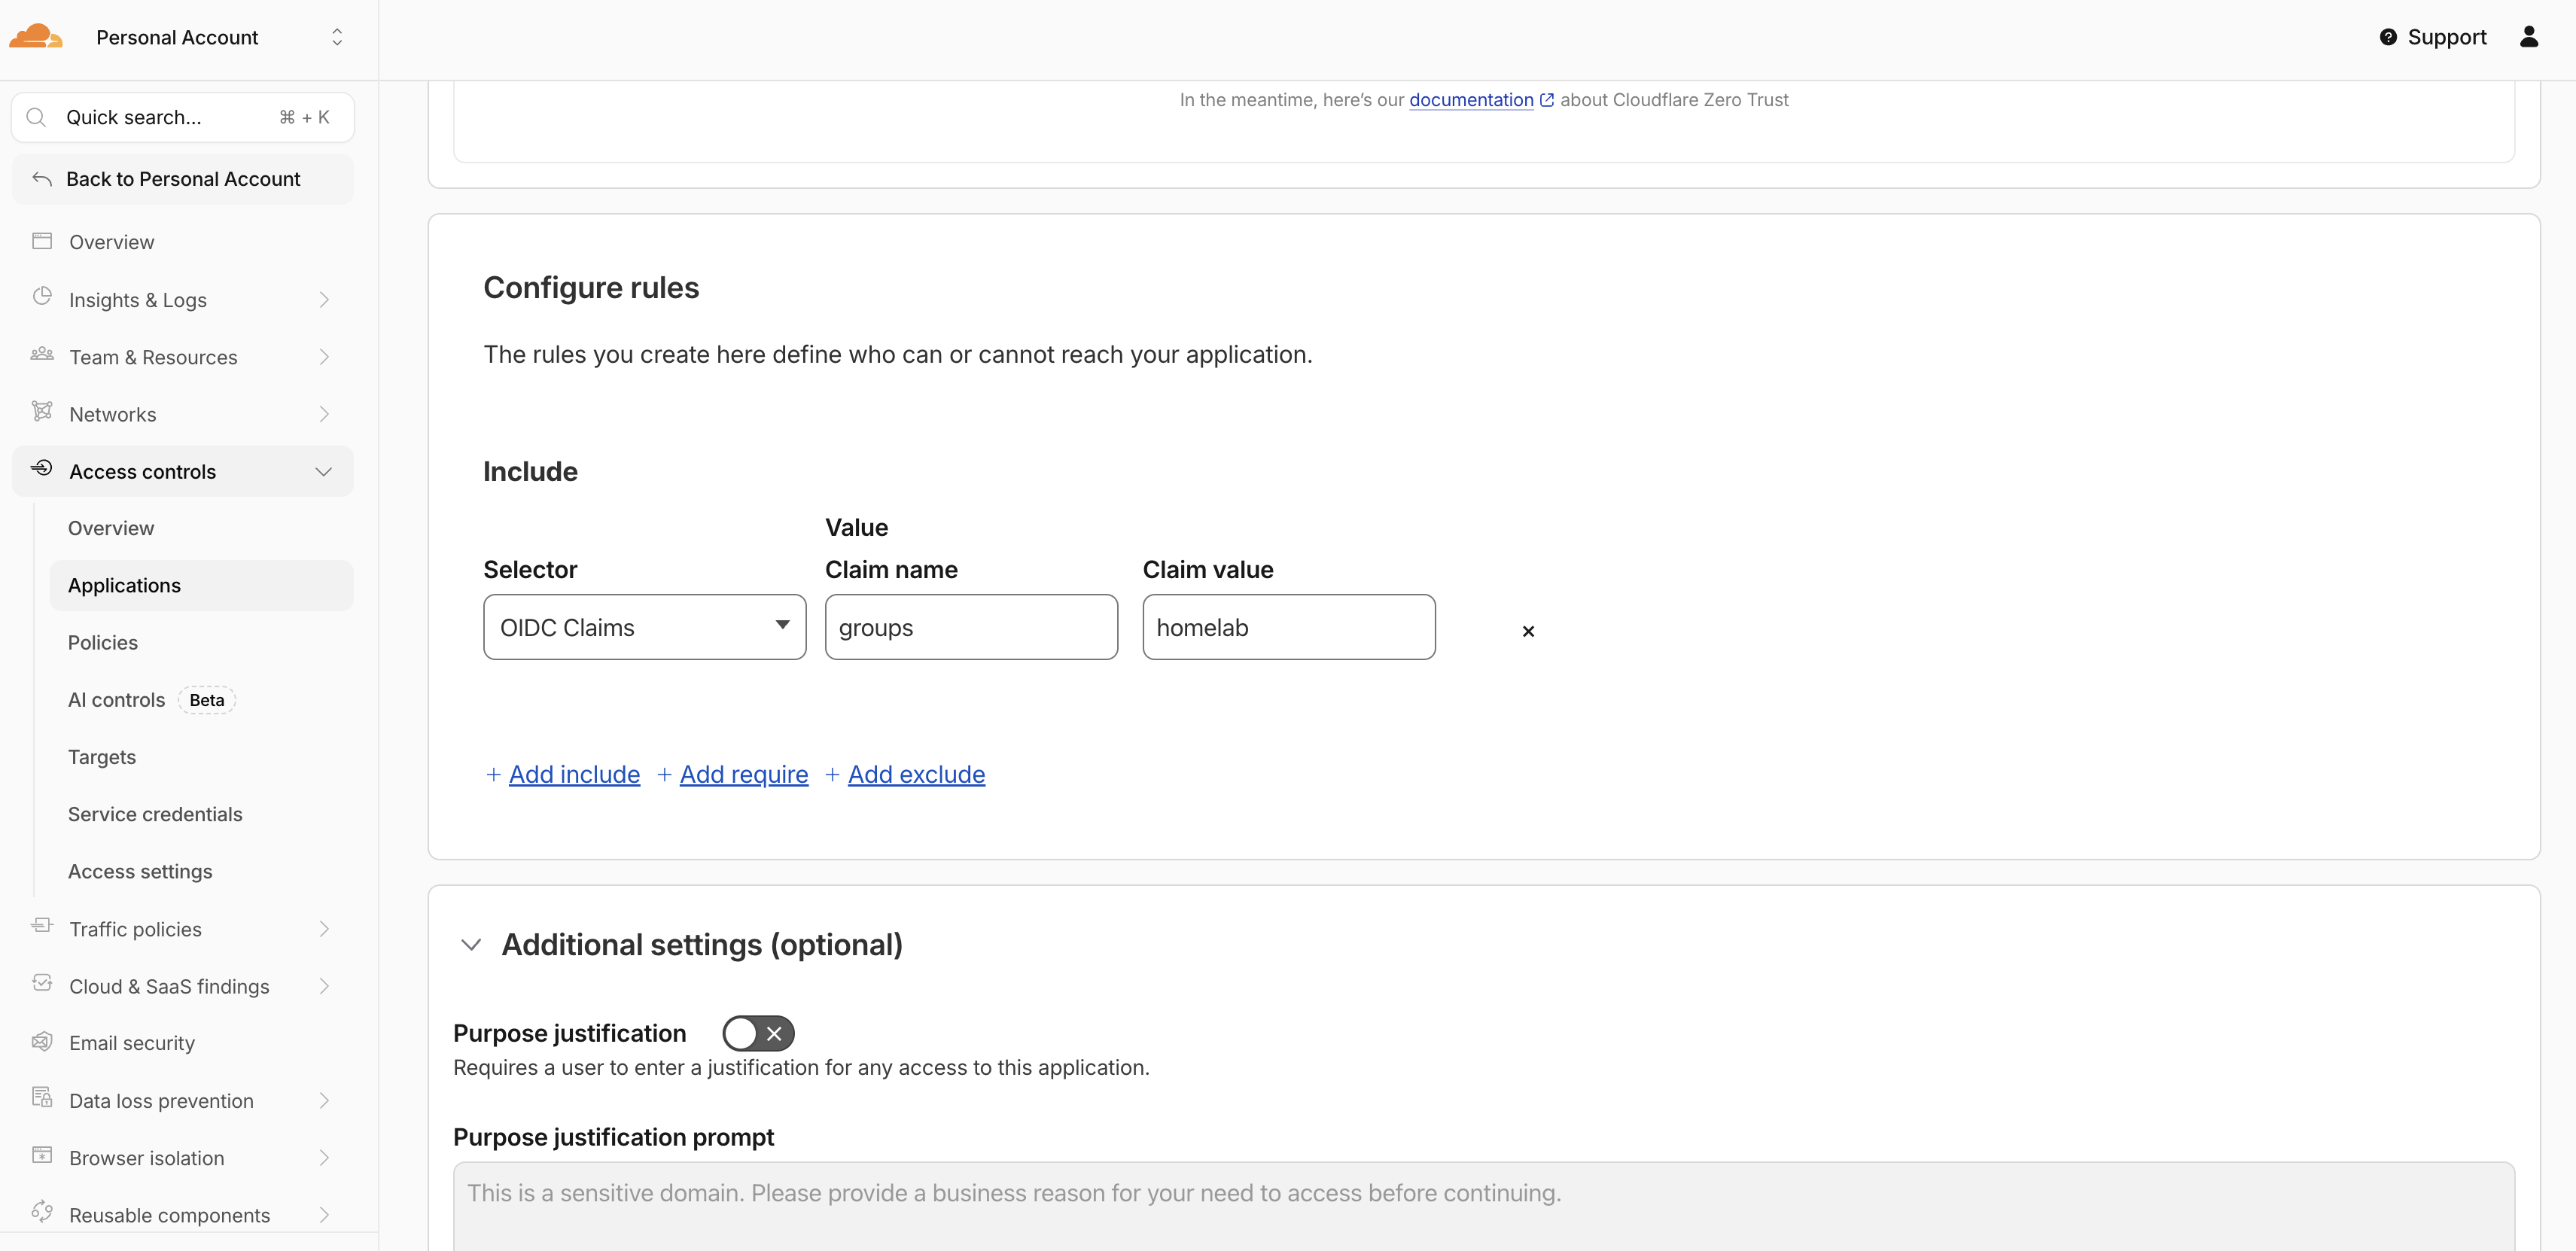
Task: Open the OIDC Claims selector dropdown
Action: pyautogui.click(x=645, y=627)
